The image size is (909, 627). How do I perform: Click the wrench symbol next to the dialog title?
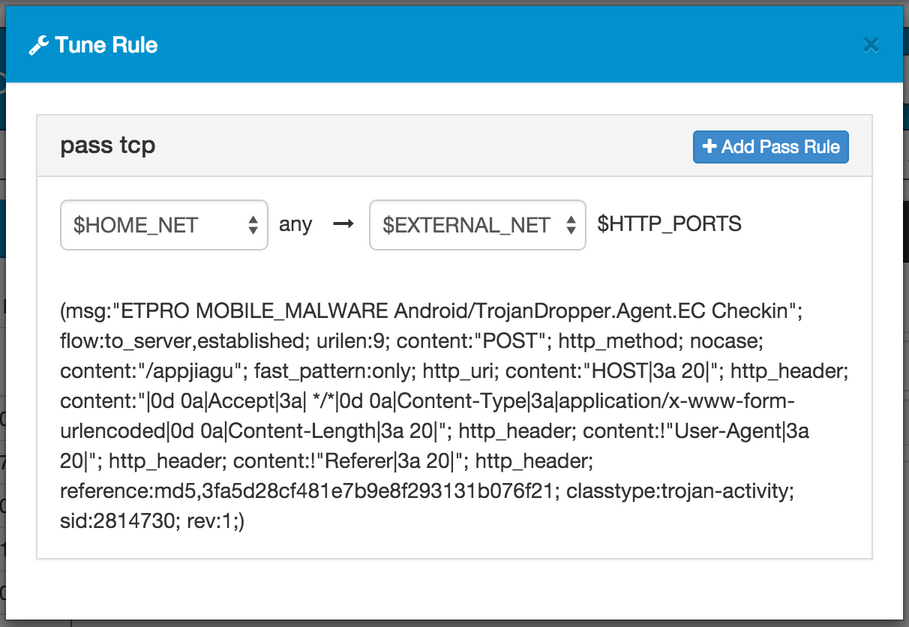click(x=37, y=44)
